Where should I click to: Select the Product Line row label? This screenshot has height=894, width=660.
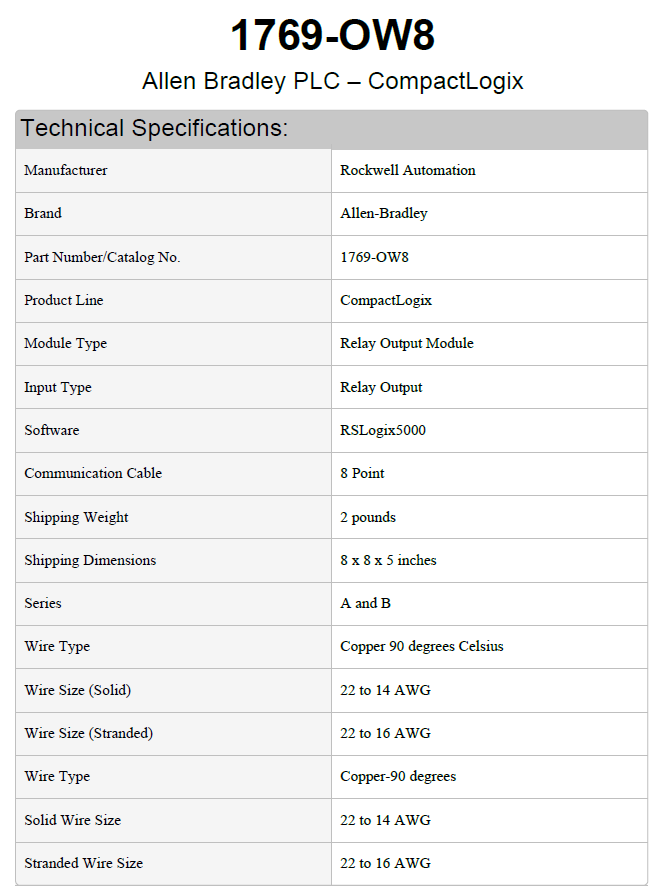(x=64, y=301)
